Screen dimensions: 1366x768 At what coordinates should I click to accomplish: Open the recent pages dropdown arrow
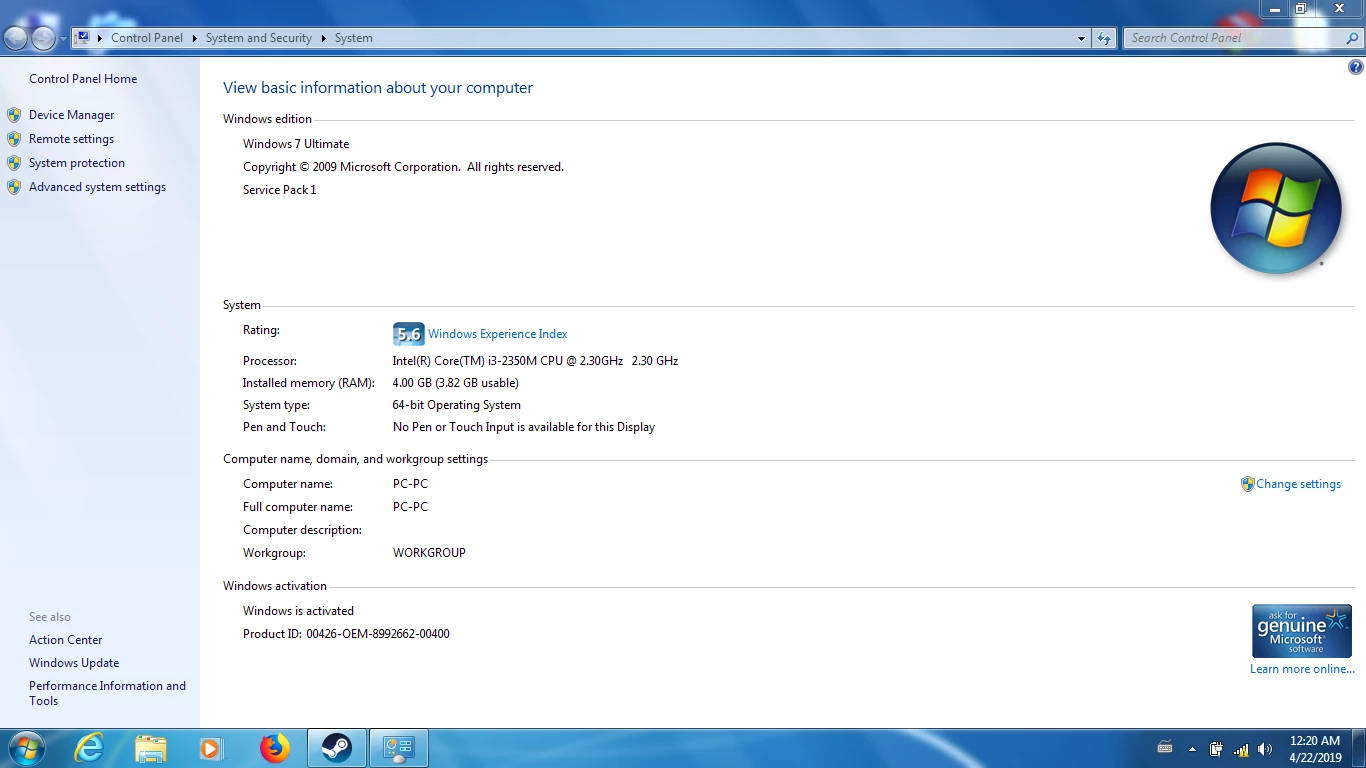tap(63, 39)
